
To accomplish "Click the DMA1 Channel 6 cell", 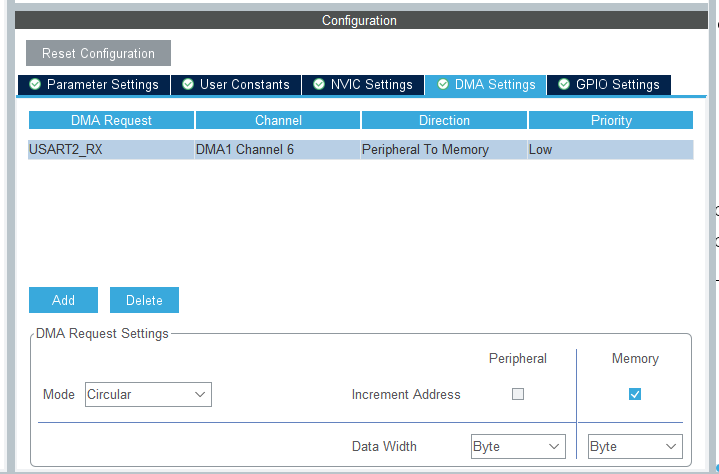I will 278,150.
